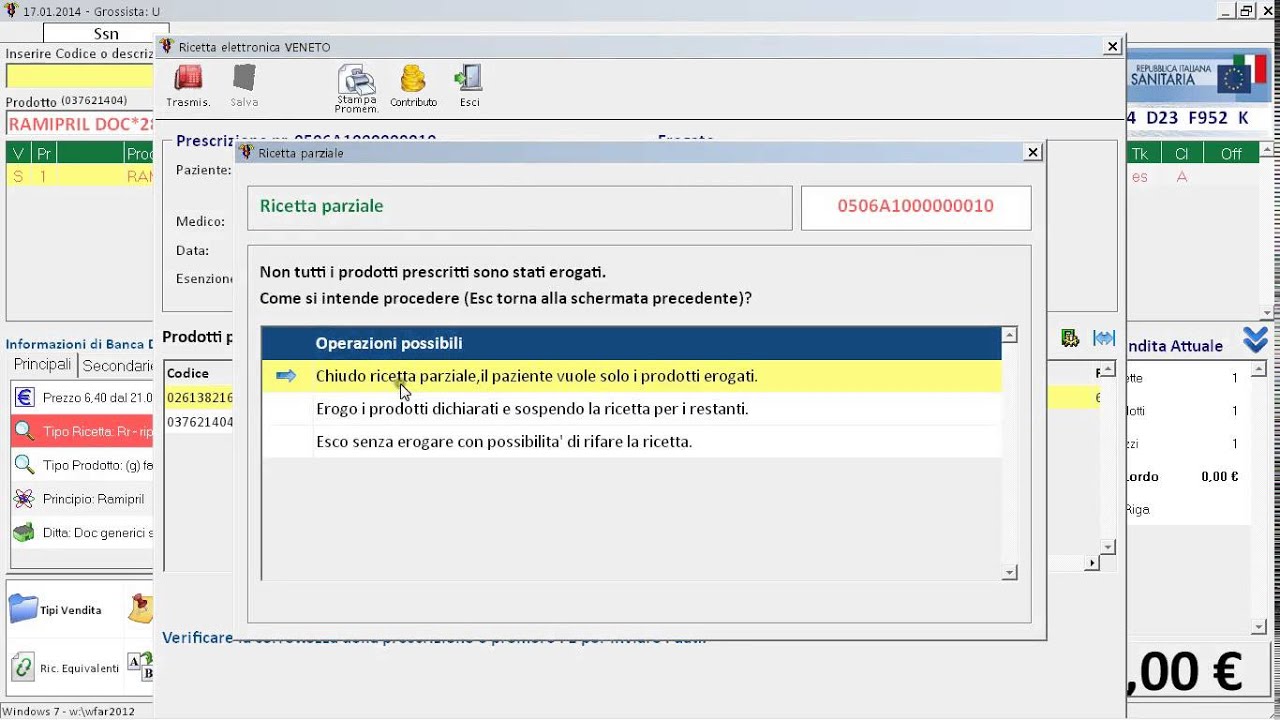Click the Prezzo euro icon
Screen dimensions: 1280x720
(x=25, y=397)
